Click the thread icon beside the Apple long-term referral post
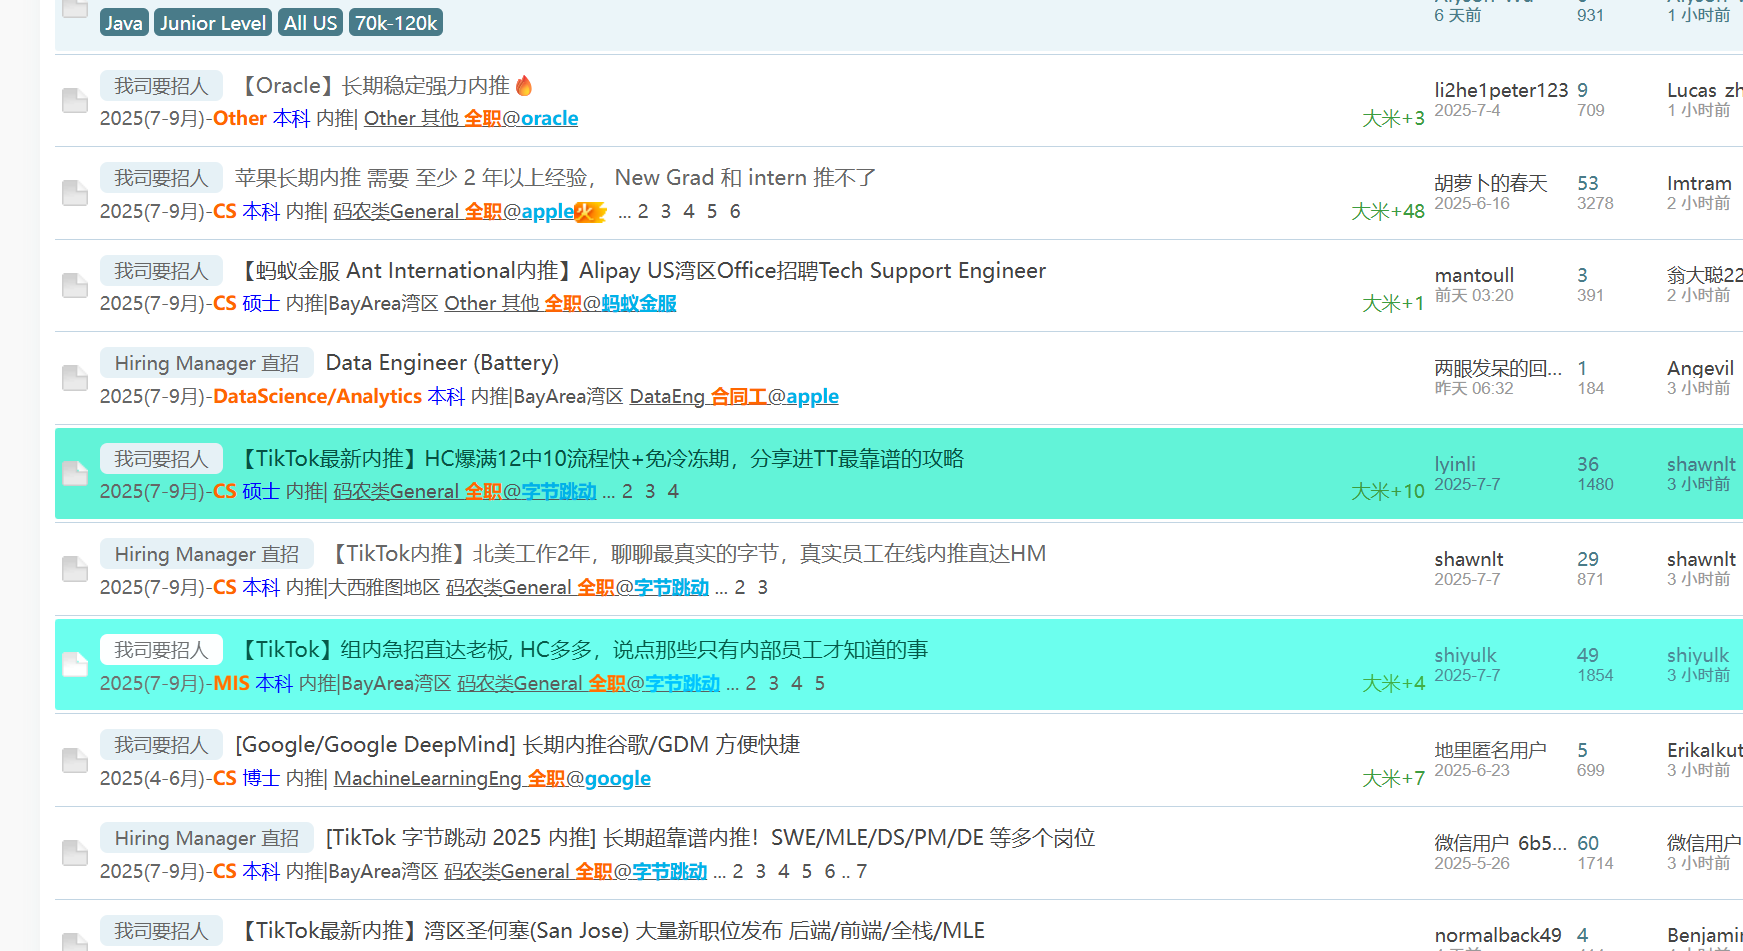This screenshot has height=951, width=1743. pyautogui.click(x=75, y=193)
